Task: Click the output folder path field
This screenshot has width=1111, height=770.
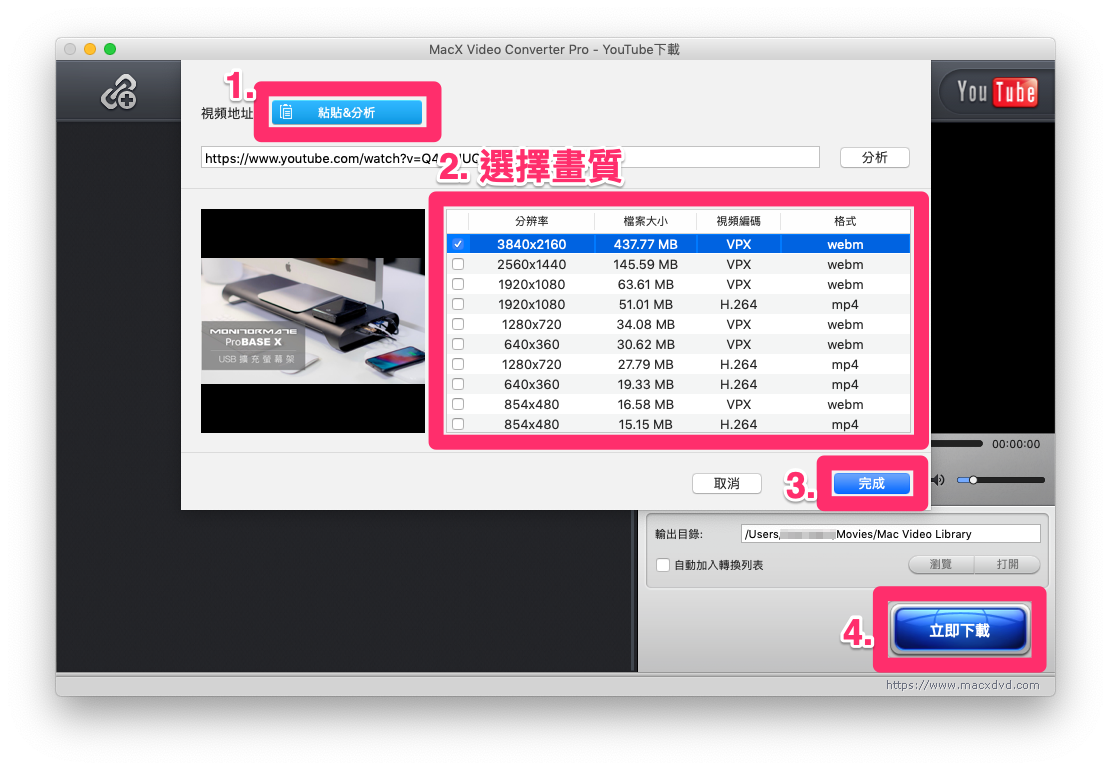Action: (x=891, y=534)
